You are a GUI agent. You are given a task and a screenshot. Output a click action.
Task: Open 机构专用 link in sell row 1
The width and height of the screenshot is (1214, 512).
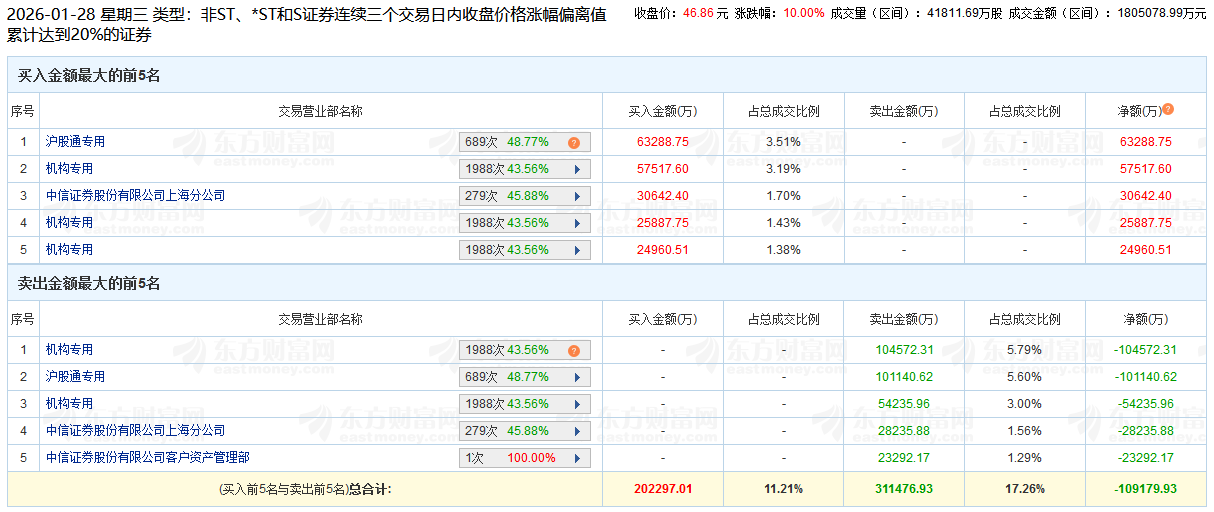(x=69, y=350)
